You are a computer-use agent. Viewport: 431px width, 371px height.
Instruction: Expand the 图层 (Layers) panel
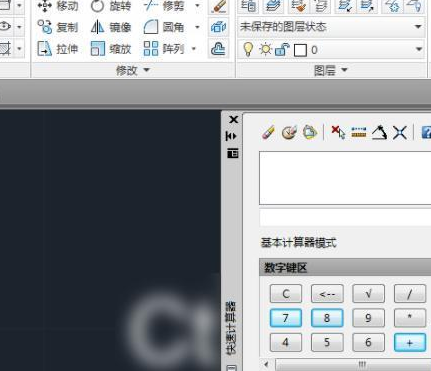pyautogui.click(x=331, y=70)
